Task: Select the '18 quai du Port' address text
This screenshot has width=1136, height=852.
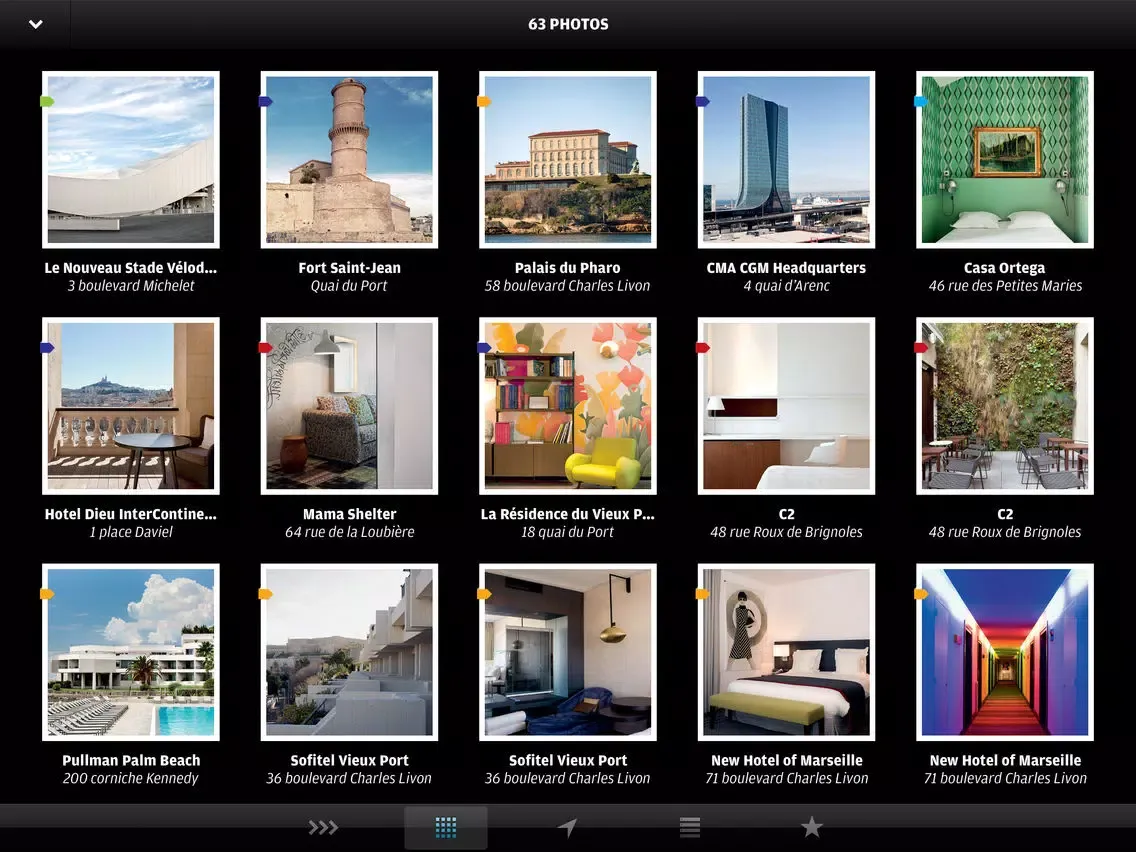Action: (568, 532)
